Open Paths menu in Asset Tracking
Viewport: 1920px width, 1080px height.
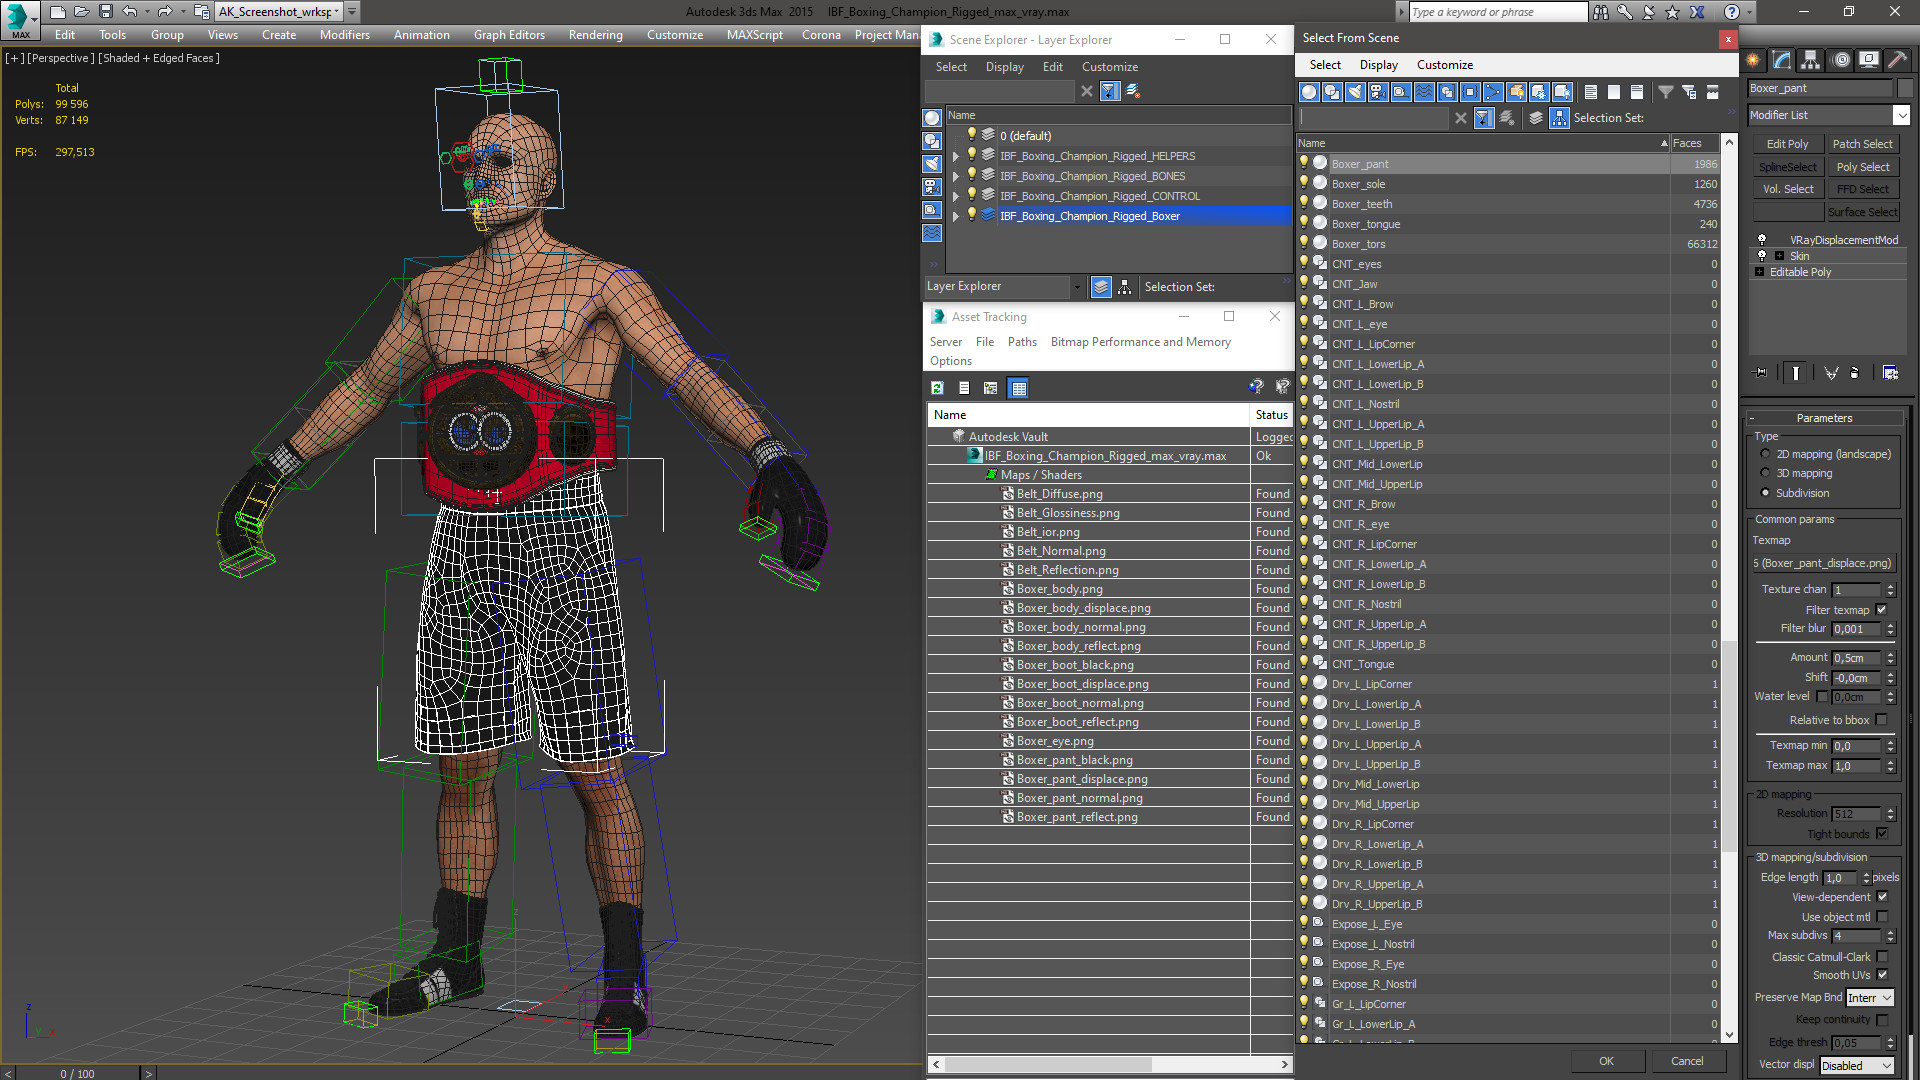coord(1022,342)
